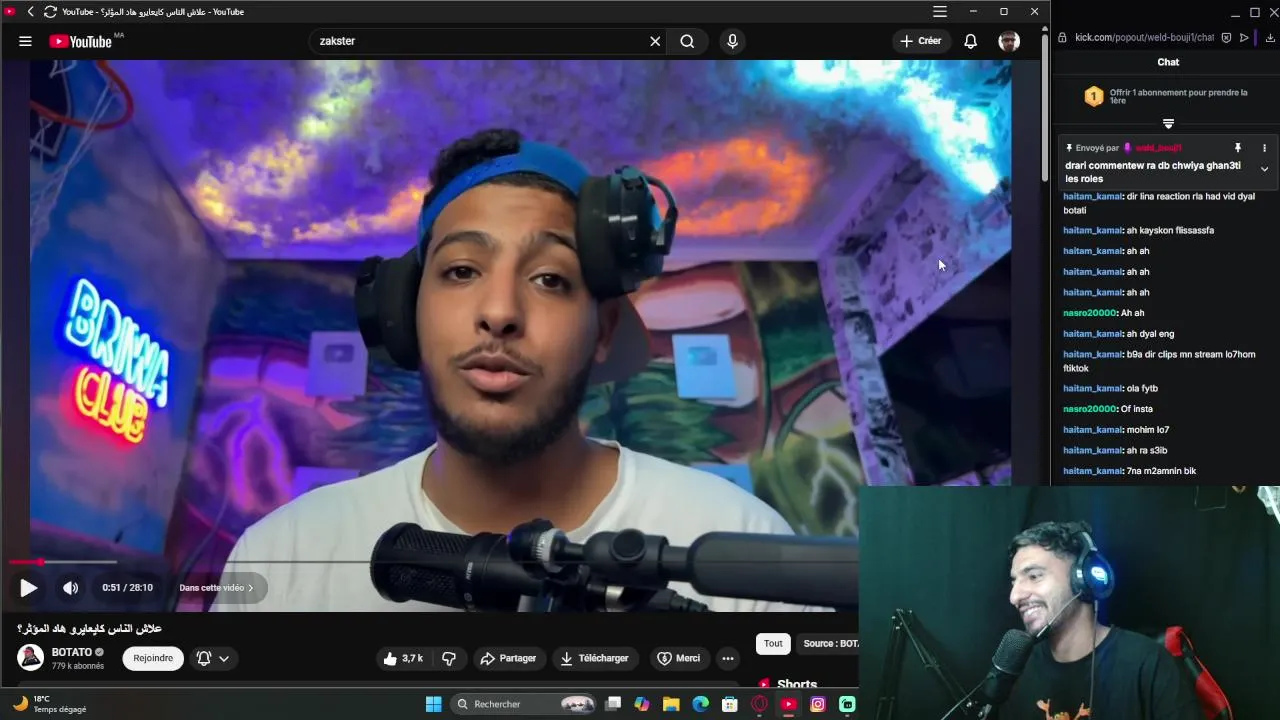
Task: Unpin the pinned chat message
Action: 1237,148
